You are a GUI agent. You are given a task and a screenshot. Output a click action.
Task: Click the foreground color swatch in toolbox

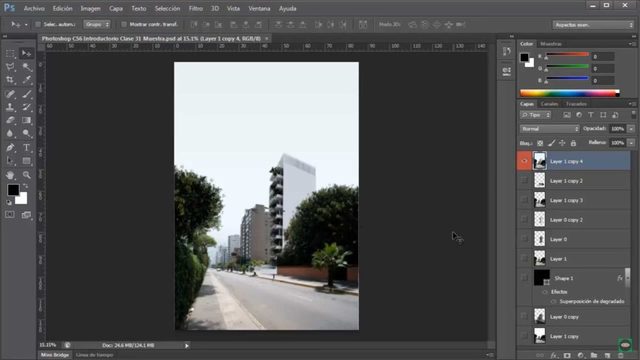pos(13,190)
